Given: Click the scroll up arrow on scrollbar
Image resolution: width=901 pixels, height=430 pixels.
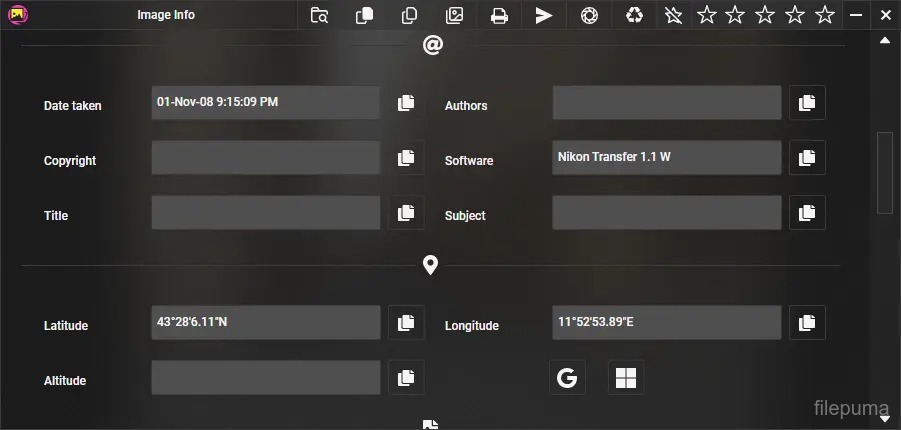Looking at the screenshot, I should click(884, 41).
